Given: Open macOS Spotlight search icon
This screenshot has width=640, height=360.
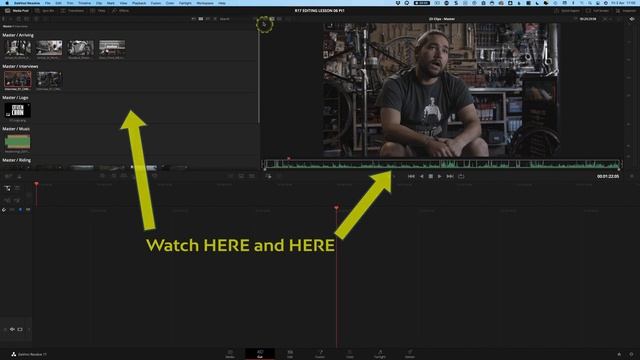Looking at the screenshot, I should click(x=590, y=3).
